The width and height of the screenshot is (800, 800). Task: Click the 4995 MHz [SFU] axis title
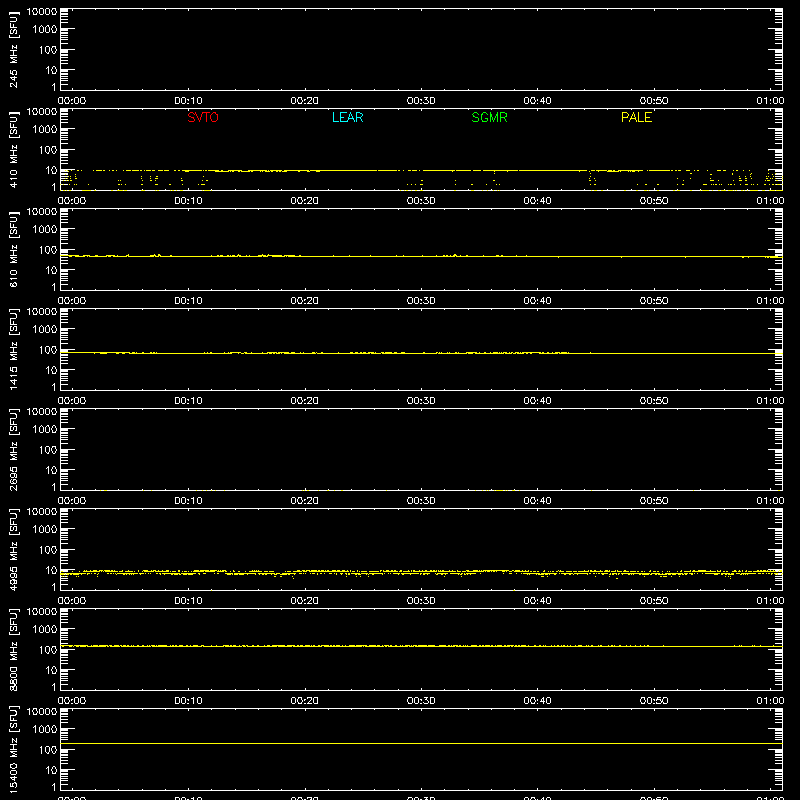tap(13, 549)
